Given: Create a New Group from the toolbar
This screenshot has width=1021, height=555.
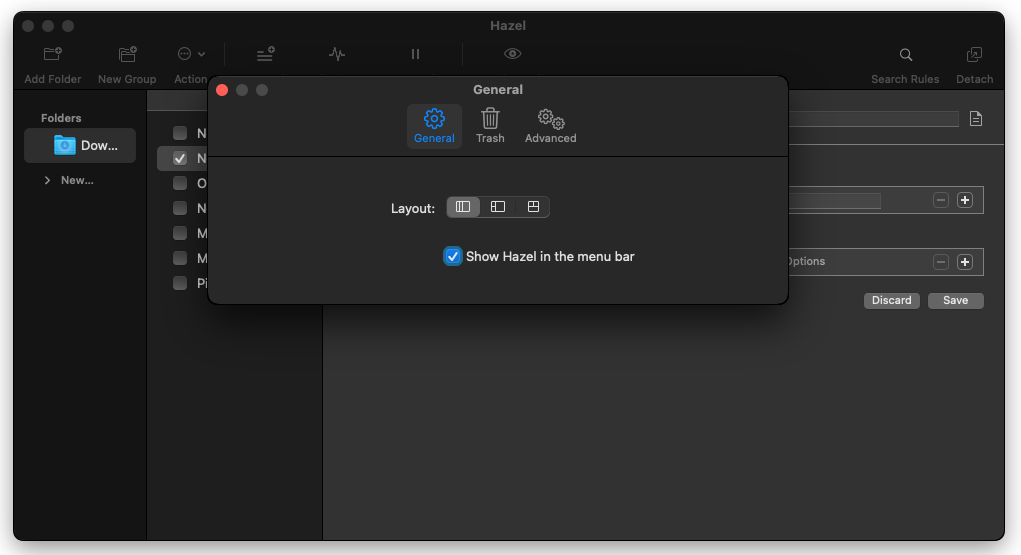Looking at the screenshot, I should (127, 55).
